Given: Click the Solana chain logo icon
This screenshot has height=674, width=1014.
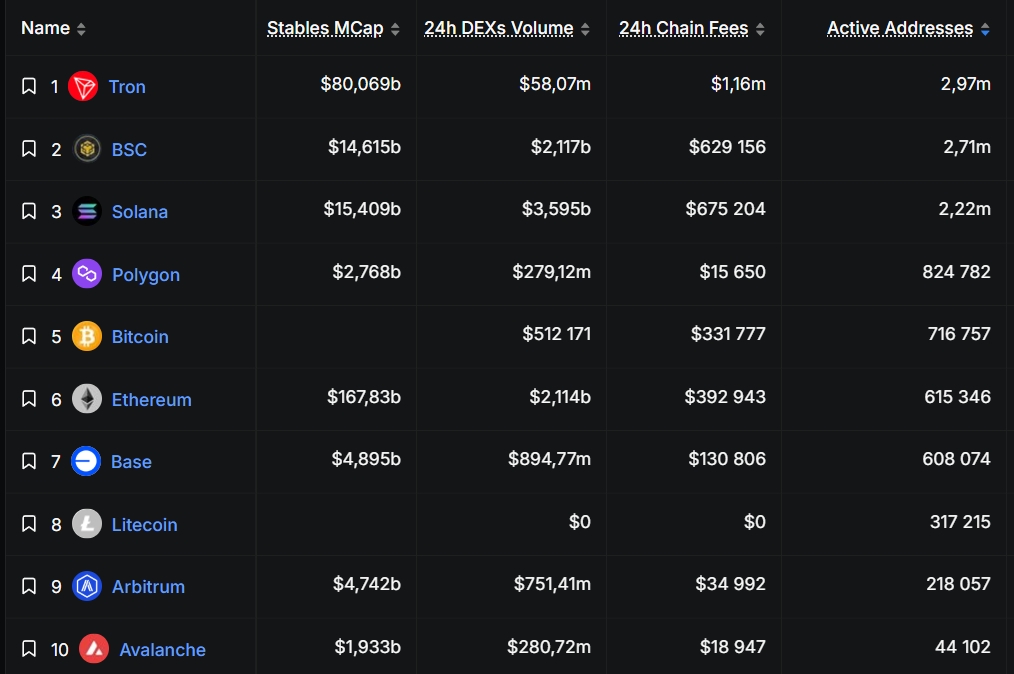Looking at the screenshot, I should click(87, 211).
